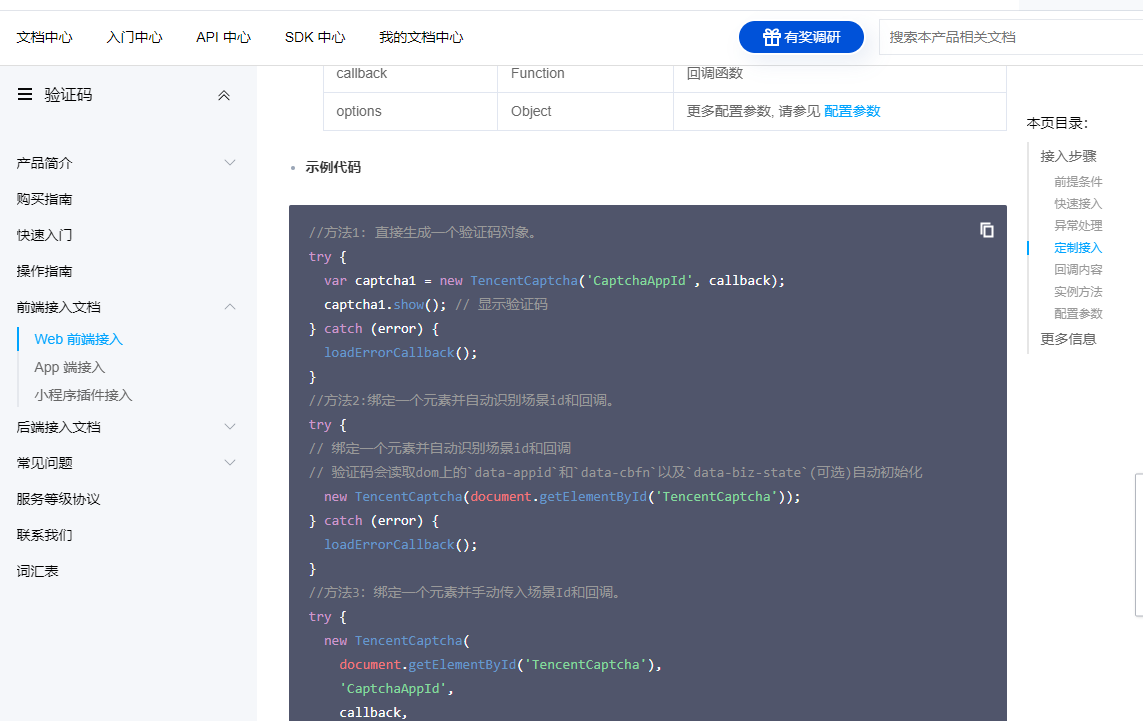The height and width of the screenshot is (721, 1143).
Task: Collapse the 验证码 sidebar with double-chevron
Action: coord(224,96)
